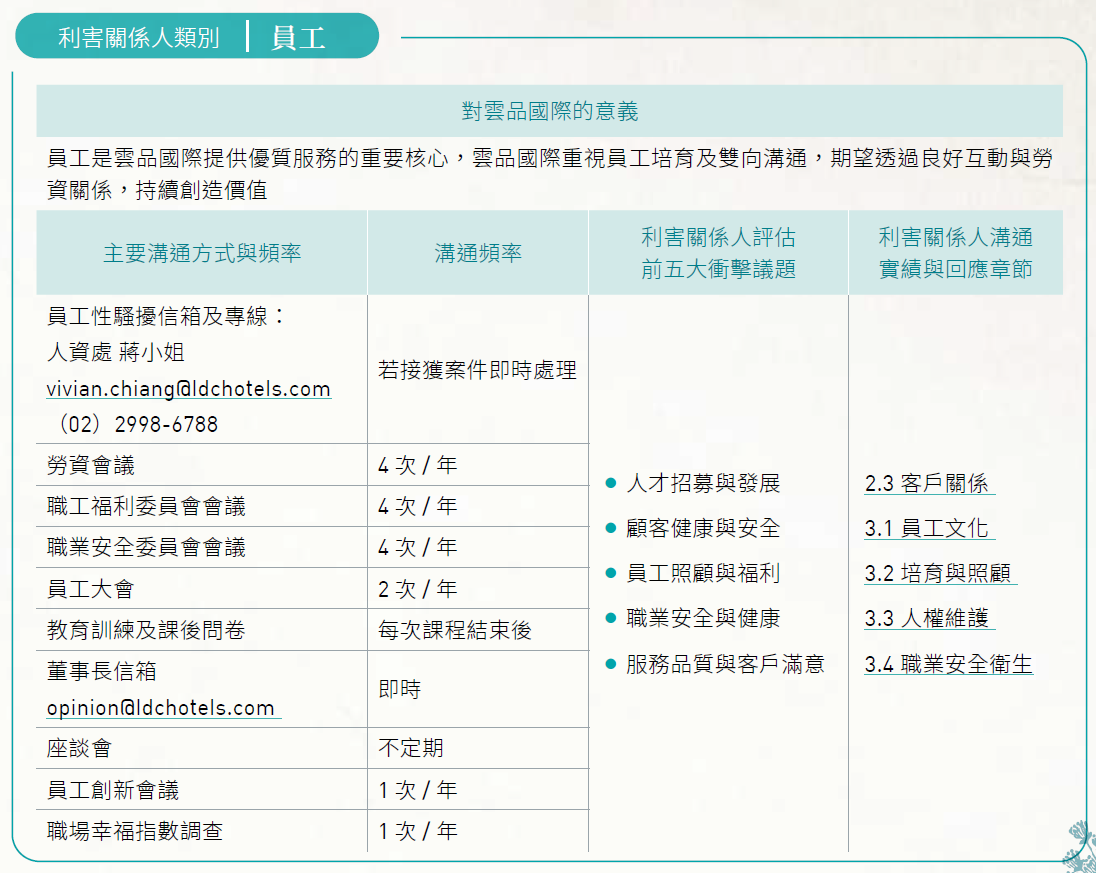Select the '利害關係人溝通 實績與回應章節' column header
The height and width of the screenshot is (873, 1096).
[x=956, y=252]
